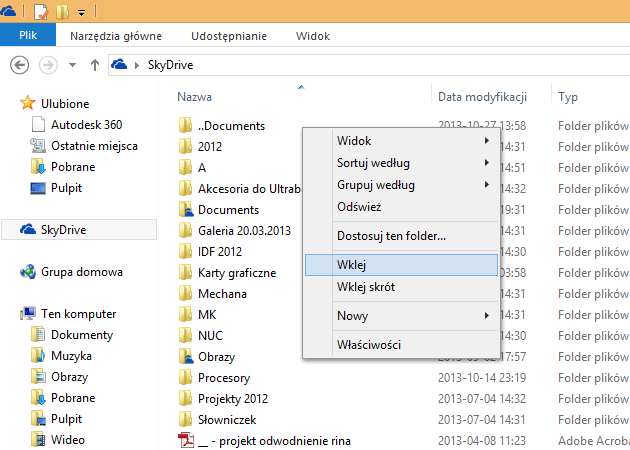630x450 pixels.
Task: Open Dokumenty under Ten komputer
Action: tap(82, 335)
